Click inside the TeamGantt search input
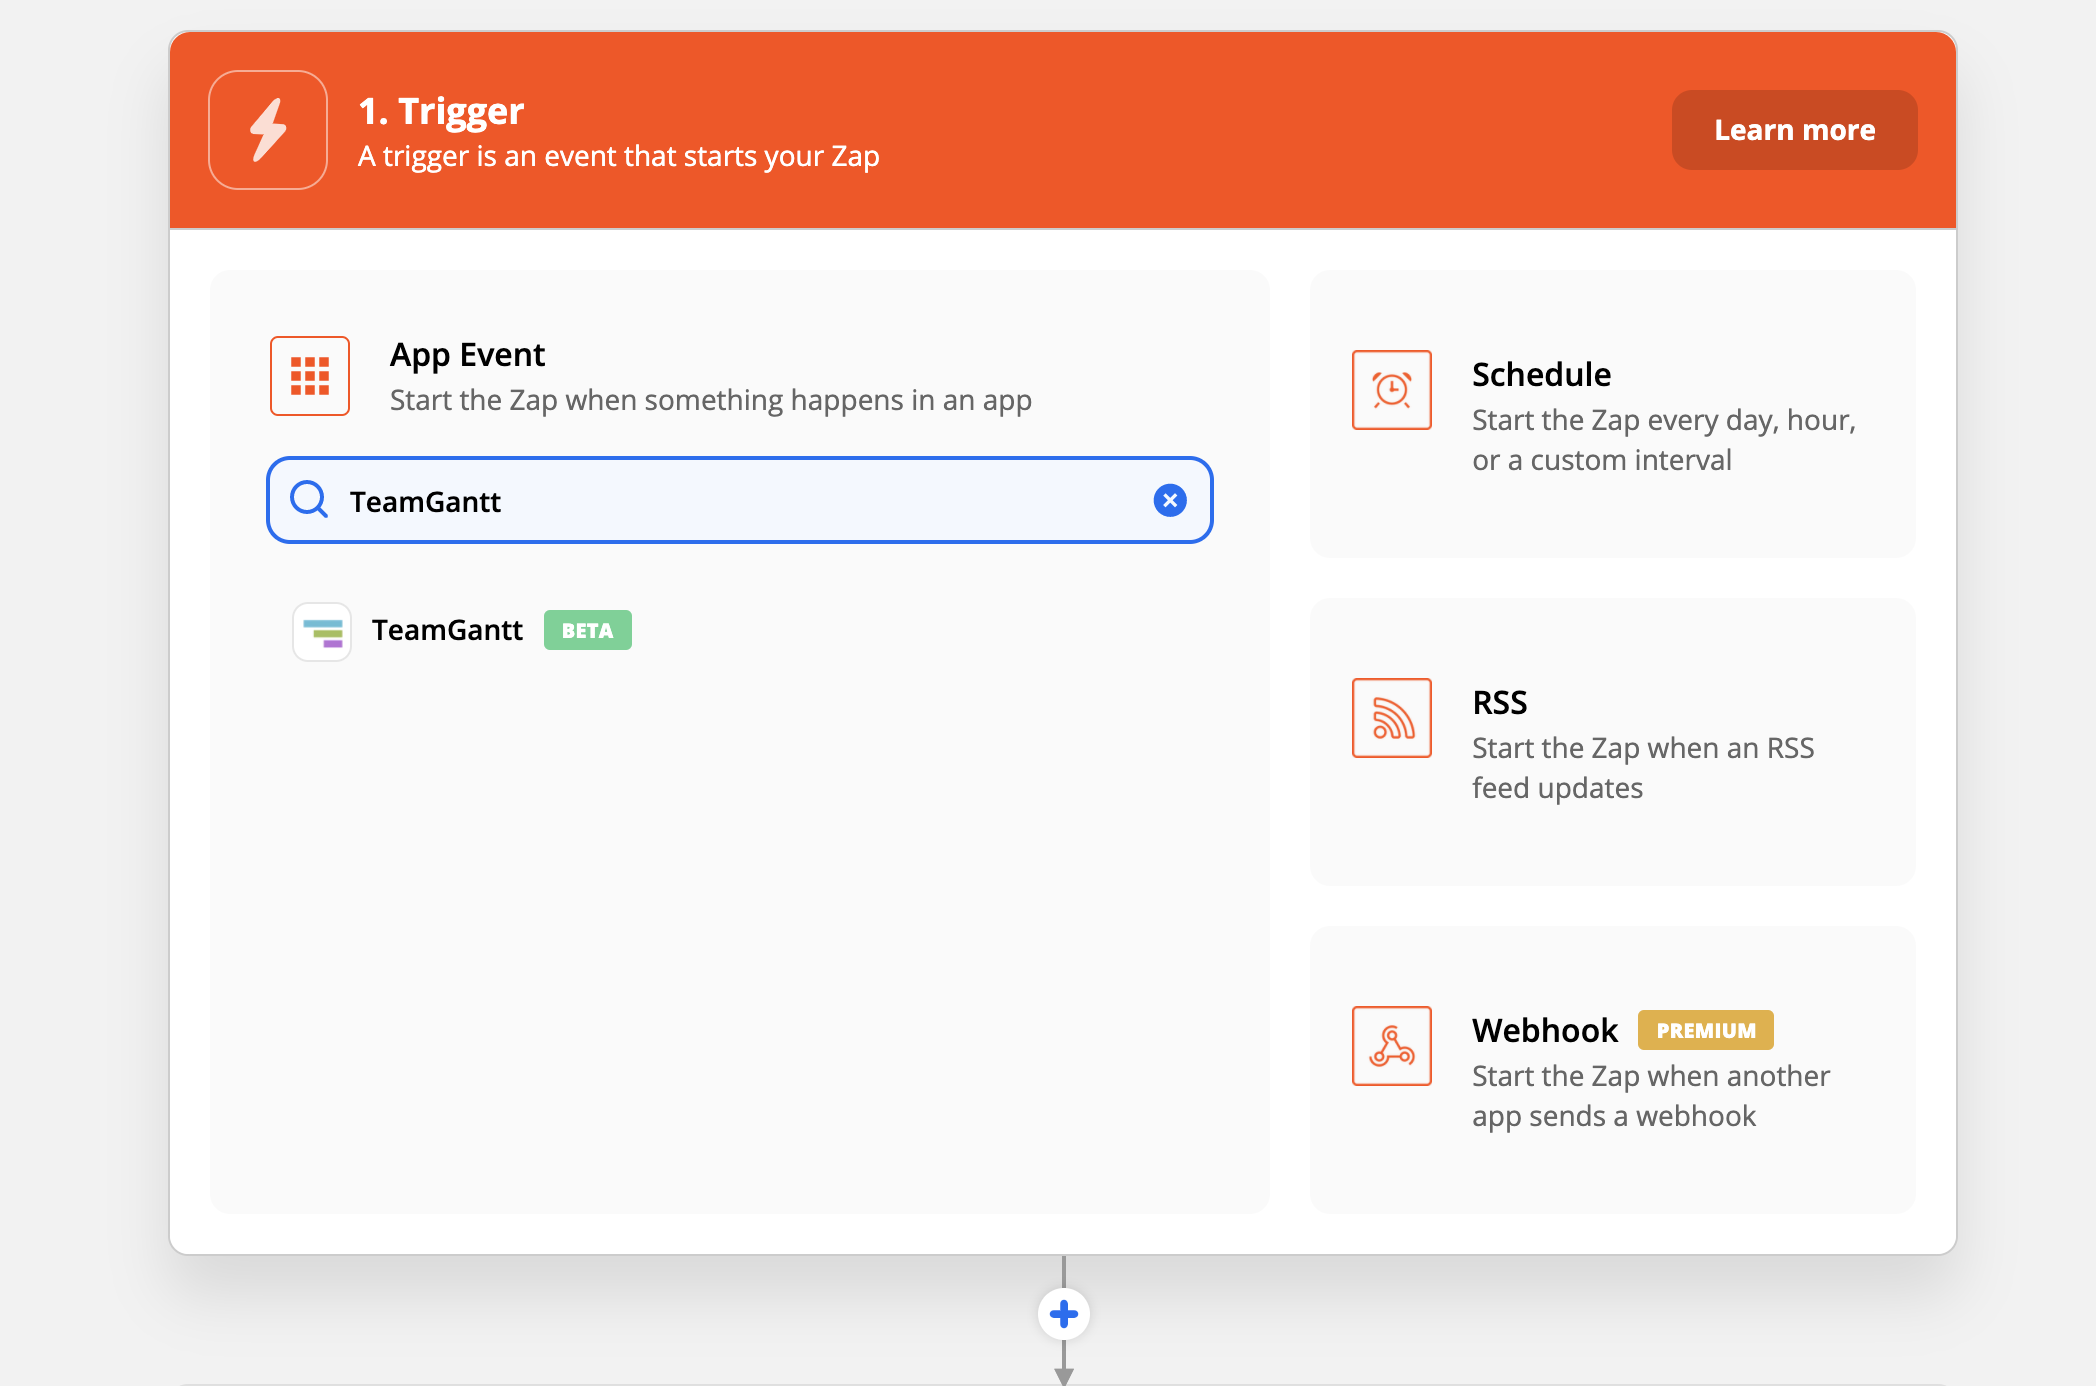Screen dimensions: 2096x1386 (700, 500)
